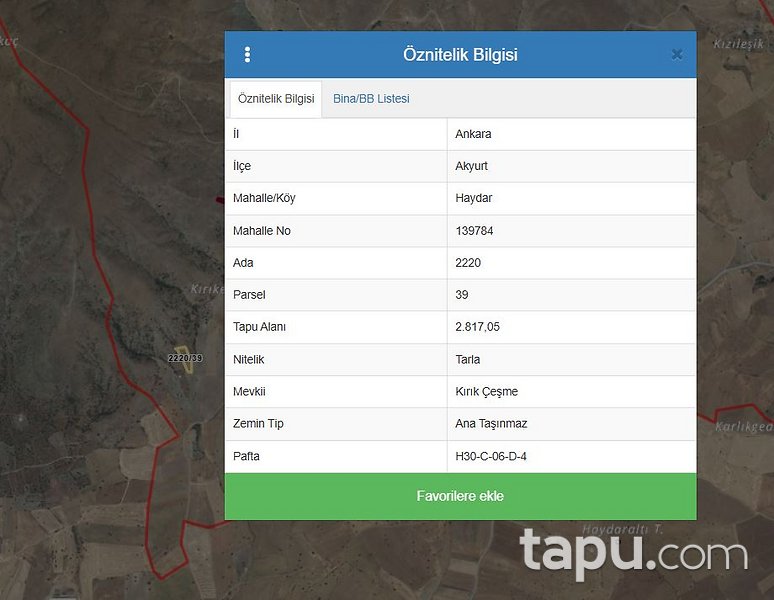Select the Ankara value in İl row

[473, 134]
